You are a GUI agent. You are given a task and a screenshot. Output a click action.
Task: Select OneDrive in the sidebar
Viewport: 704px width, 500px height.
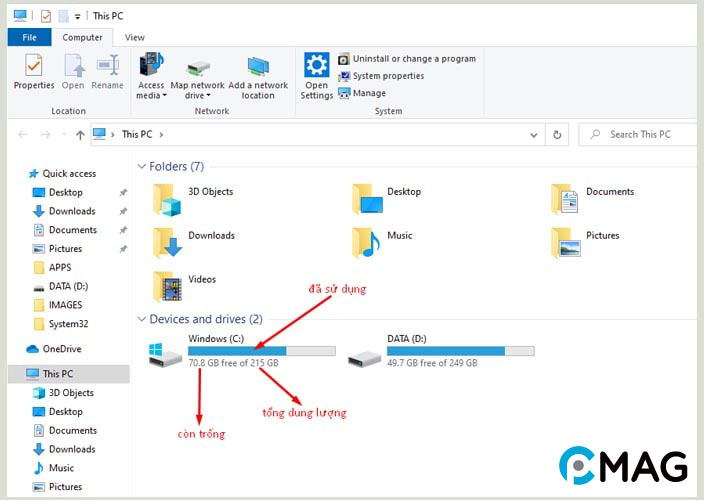[x=54, y=349]
